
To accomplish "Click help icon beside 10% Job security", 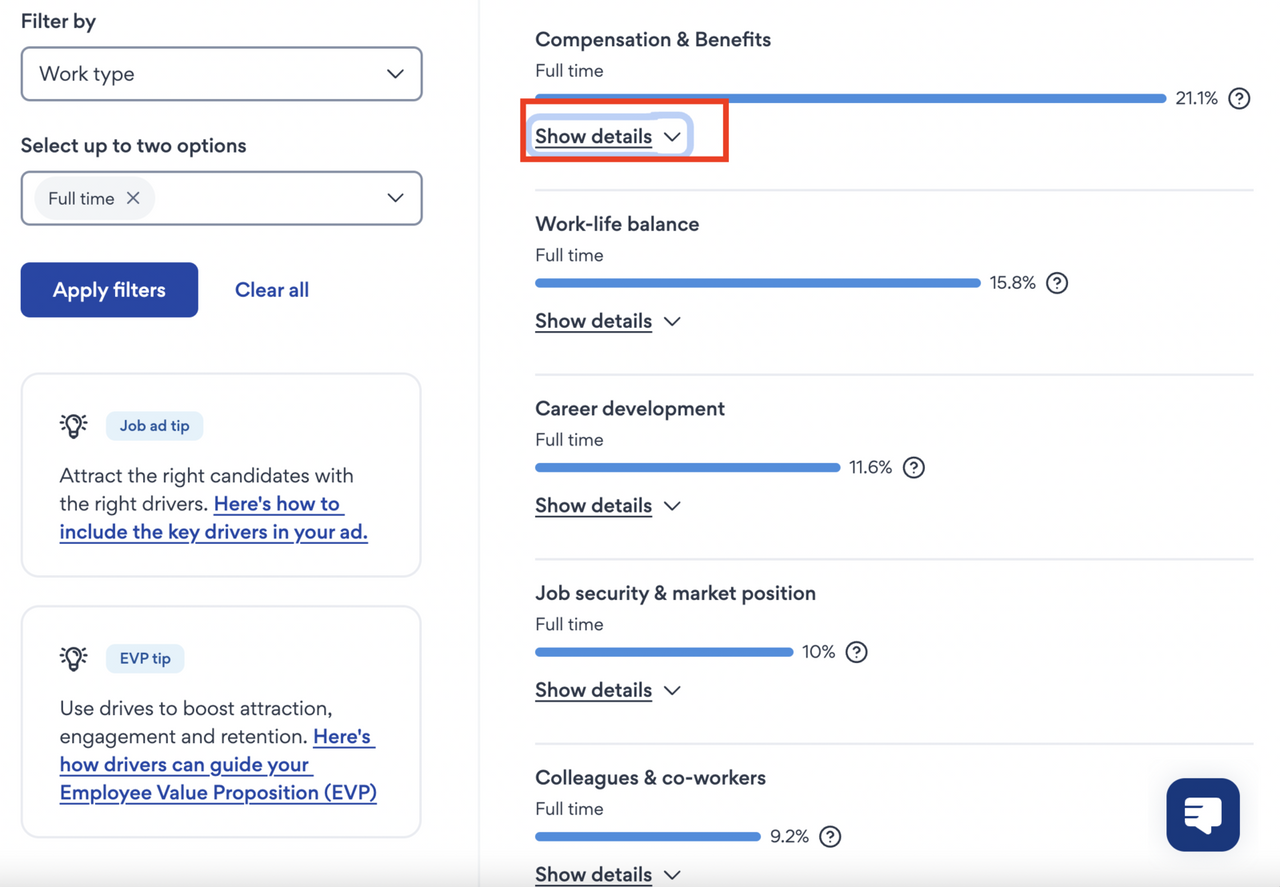I will pyautogui.click(x=856, y=652).
